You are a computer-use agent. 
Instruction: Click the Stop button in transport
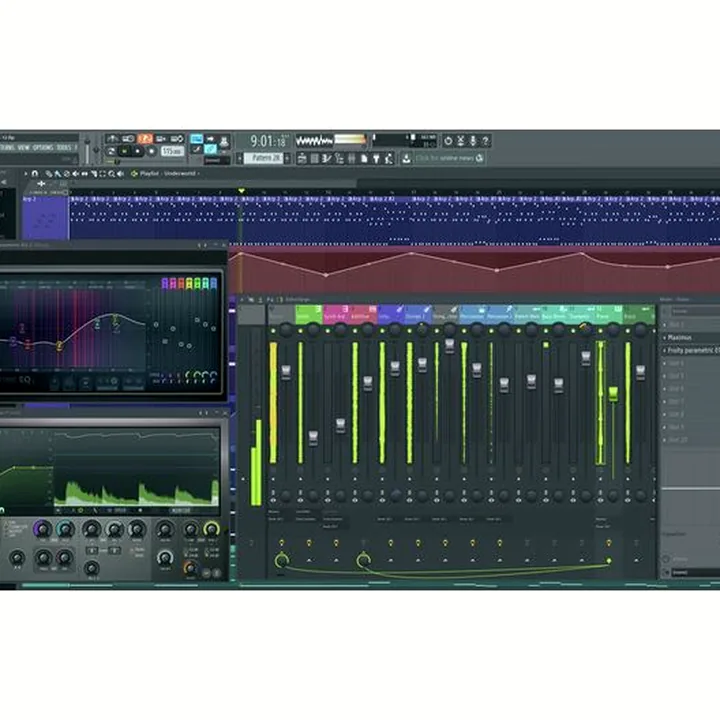pos(138,151)
